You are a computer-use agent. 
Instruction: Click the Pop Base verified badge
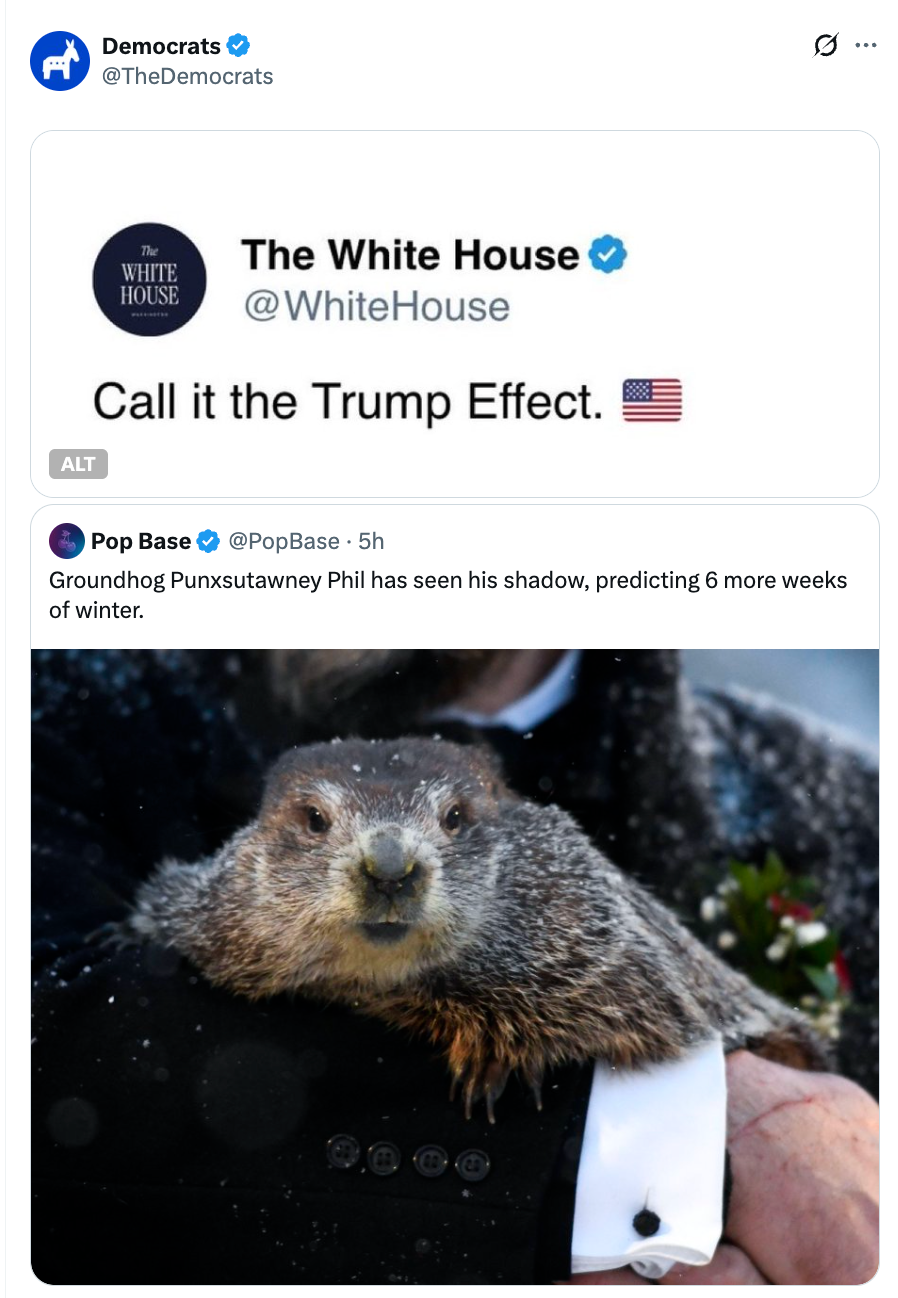(208, 541)
